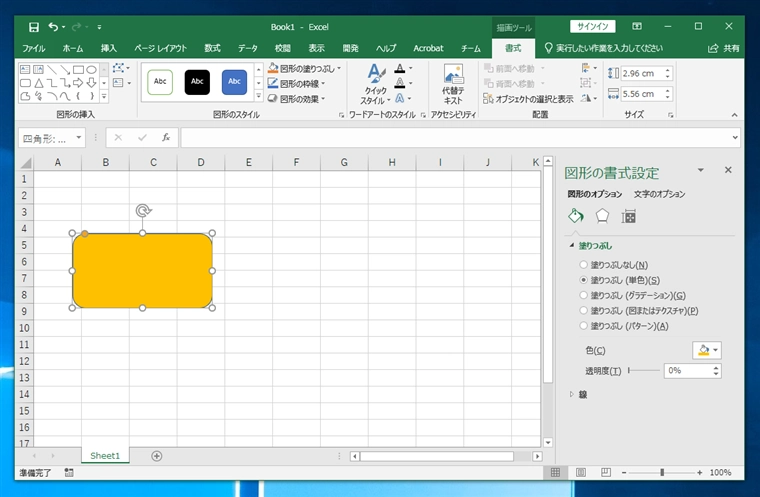Click the 透明度 transparency slider track
Viewport: 760px width, 497px height.
coord(643,371)
